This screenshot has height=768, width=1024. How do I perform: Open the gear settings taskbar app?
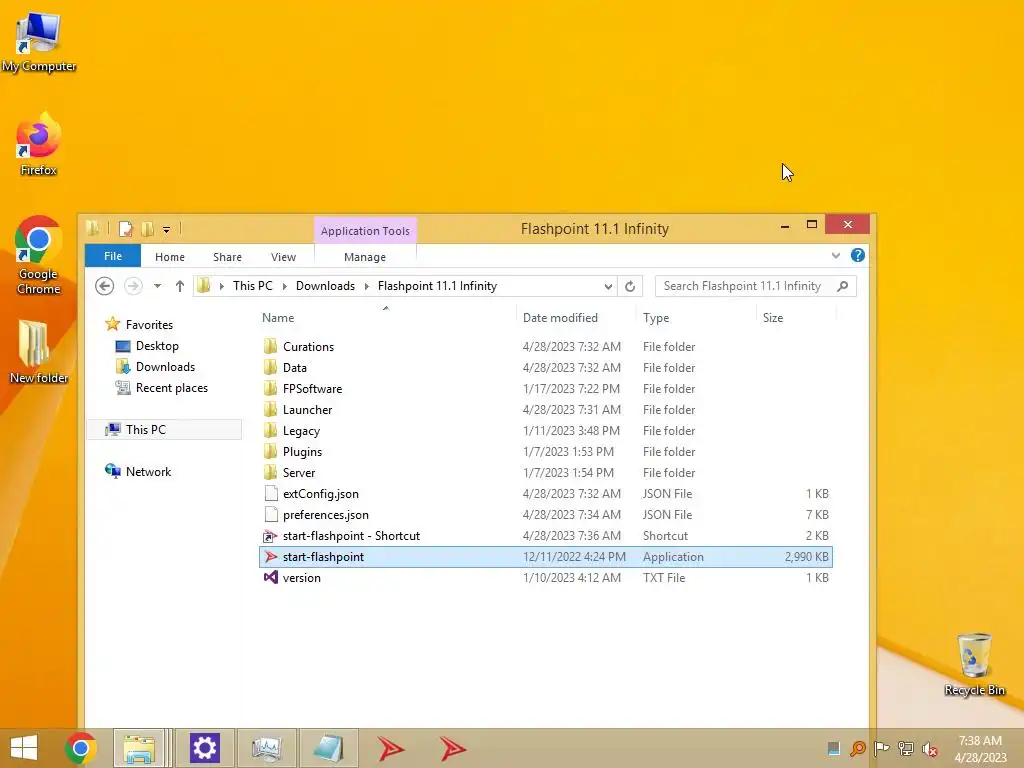tap(204, 748)
